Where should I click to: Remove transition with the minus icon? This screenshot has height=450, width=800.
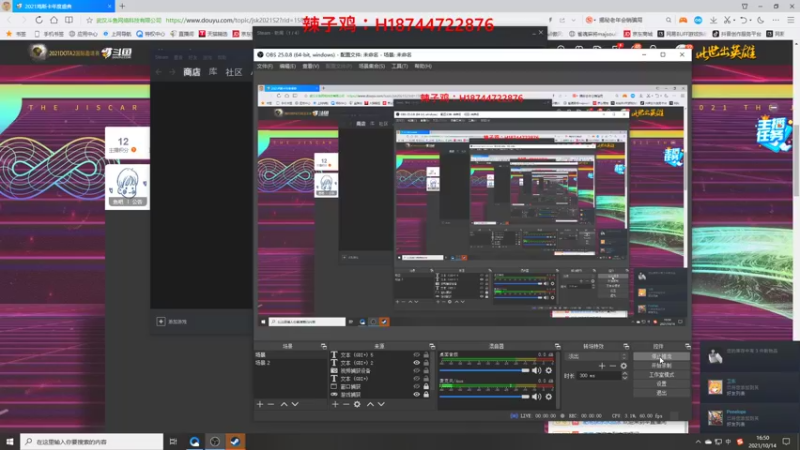pos(613,366)
